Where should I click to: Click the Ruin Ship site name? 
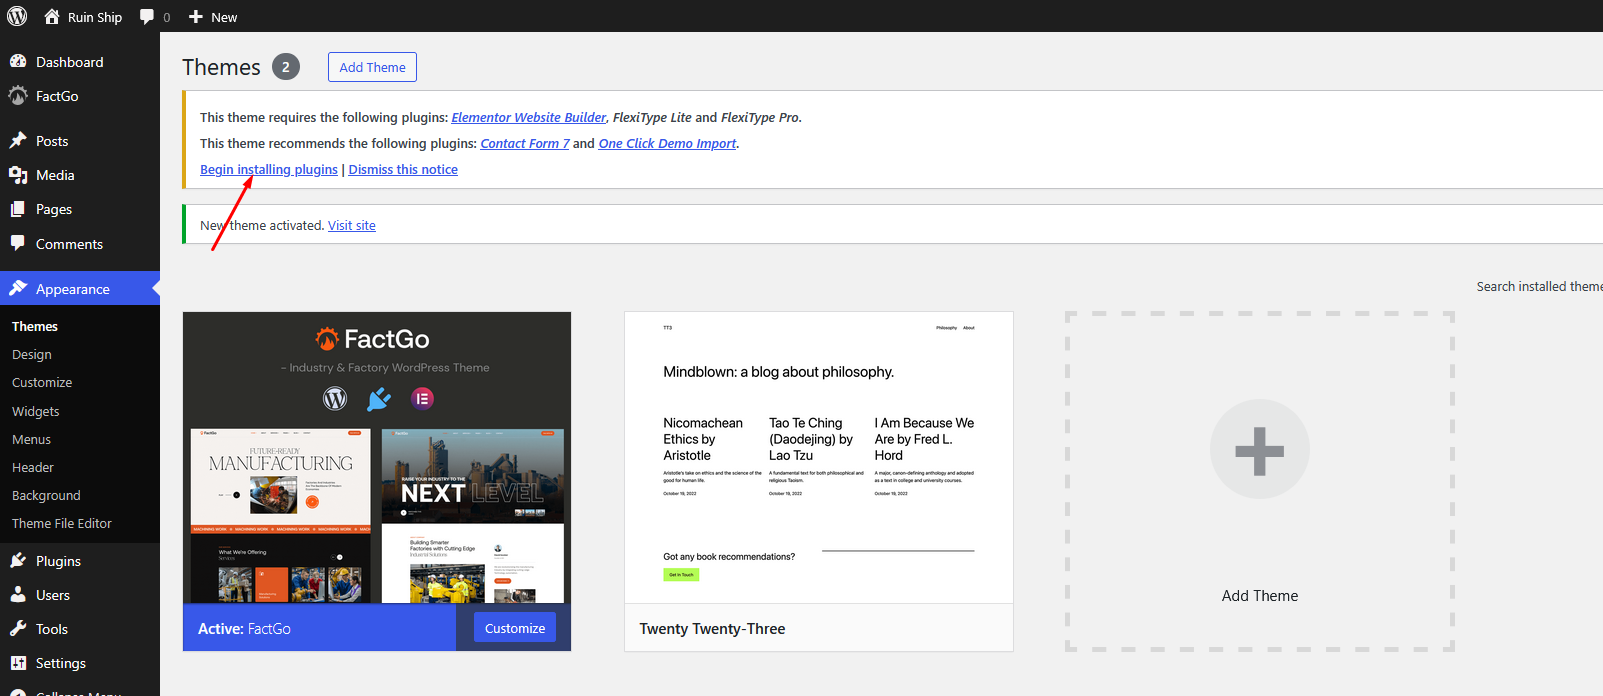[95, 17]
